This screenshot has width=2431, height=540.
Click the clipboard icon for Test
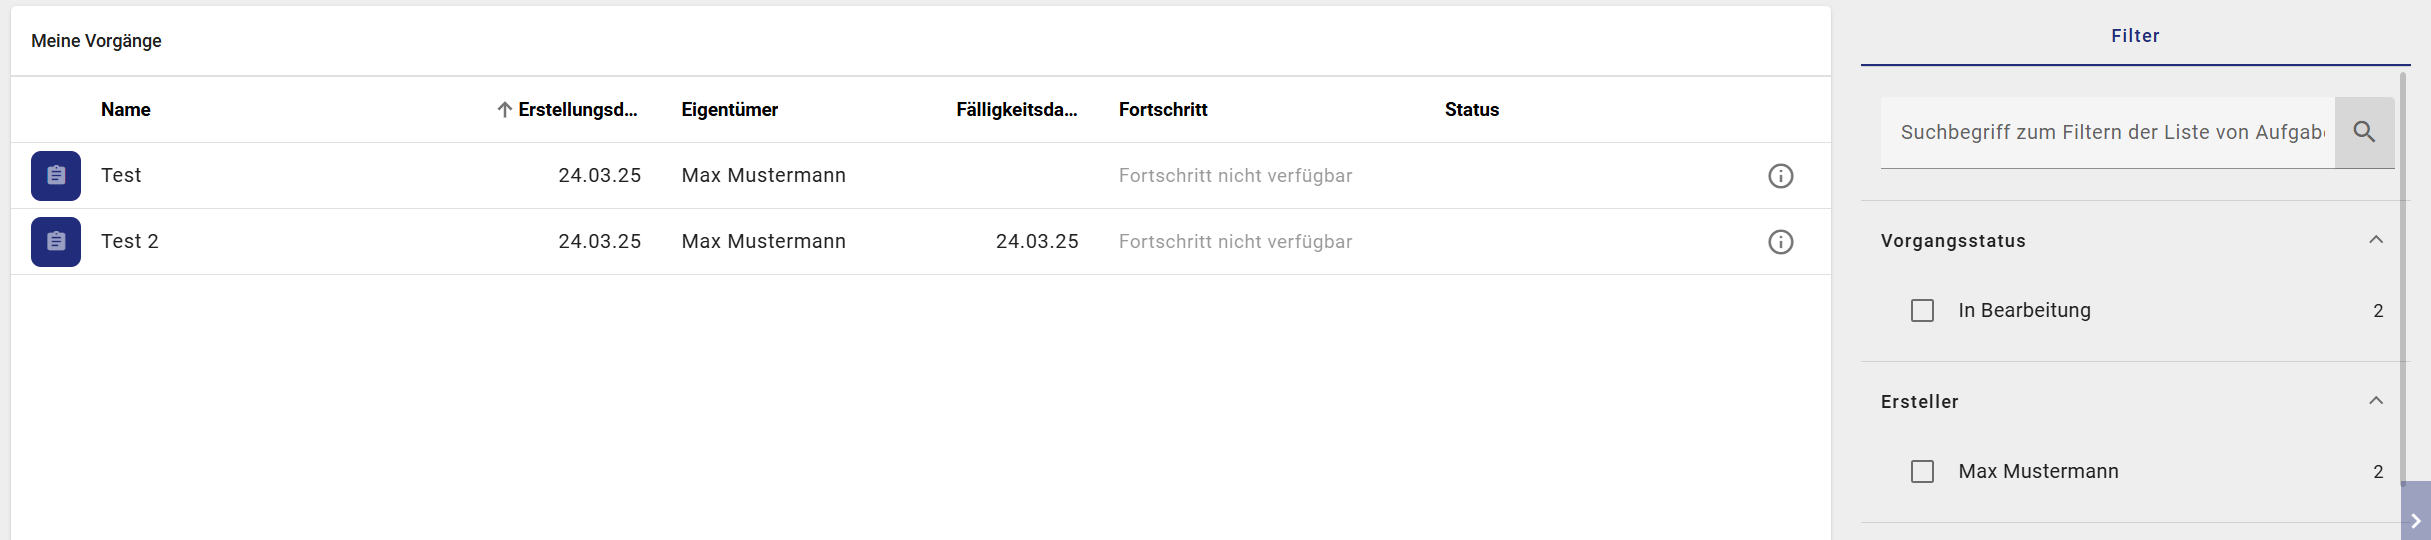pyautogui.click(x=56, y=176)
